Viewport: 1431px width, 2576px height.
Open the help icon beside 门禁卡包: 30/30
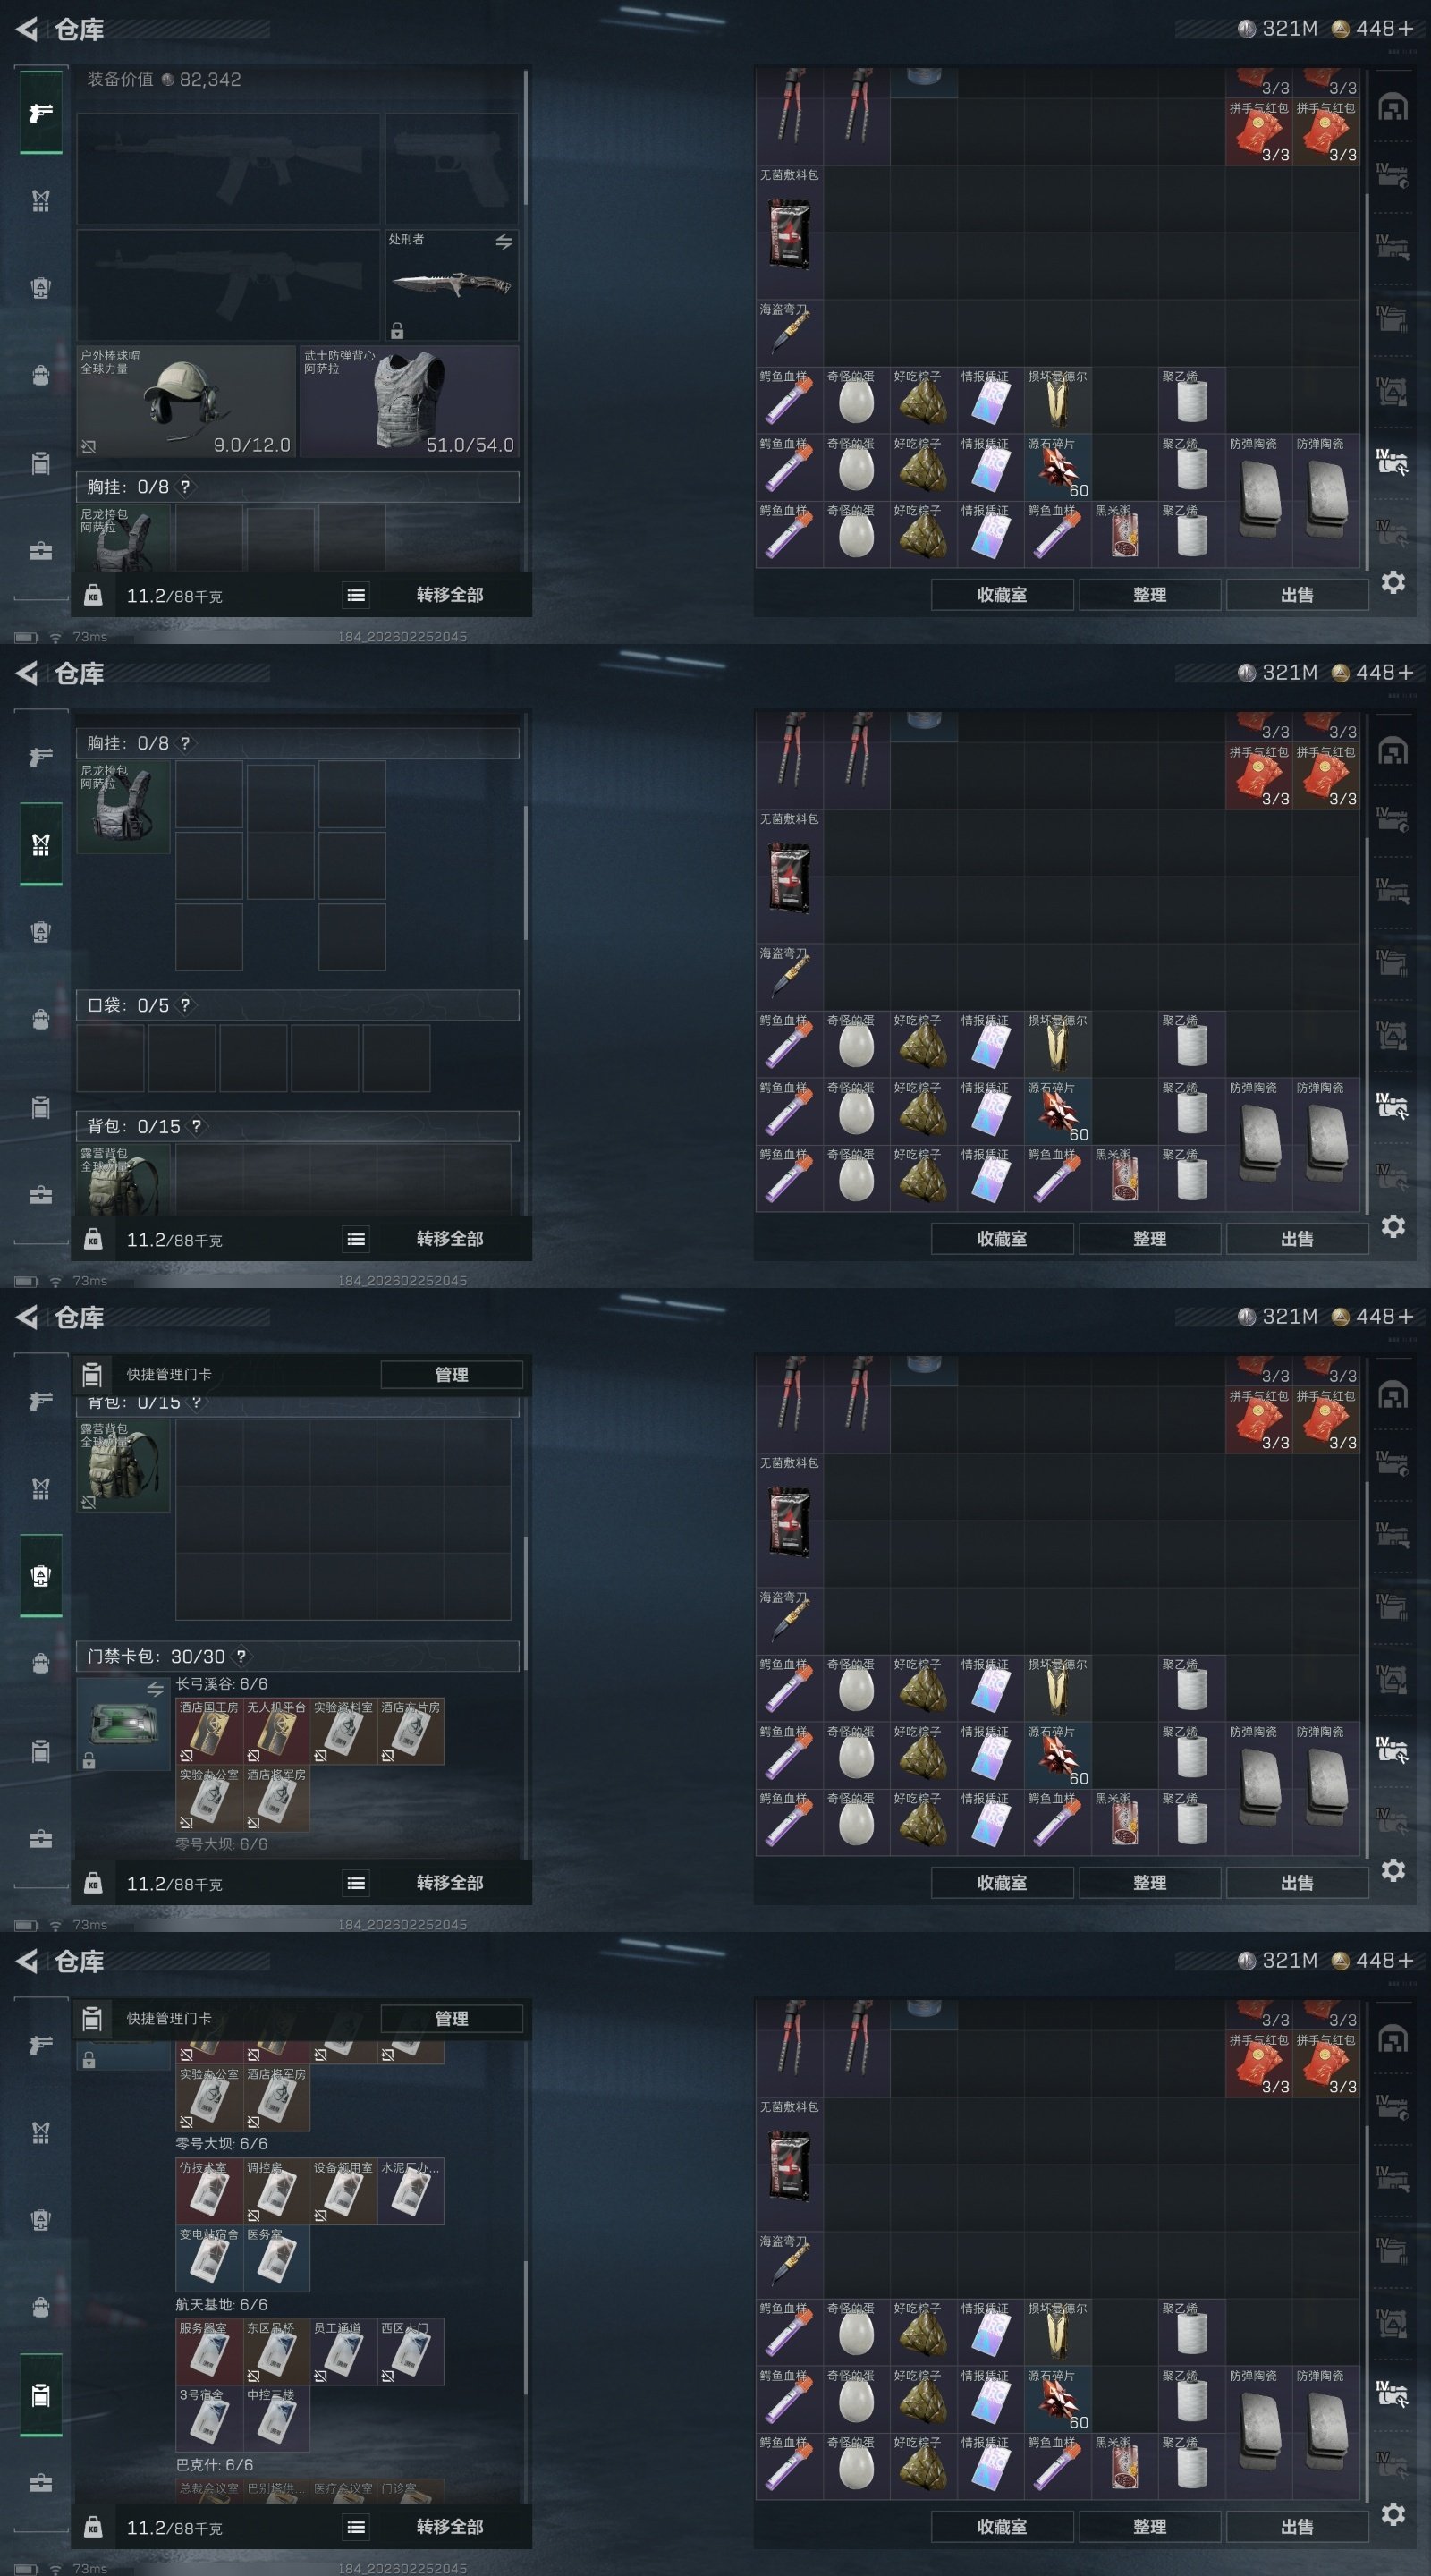pos(241,1657)
